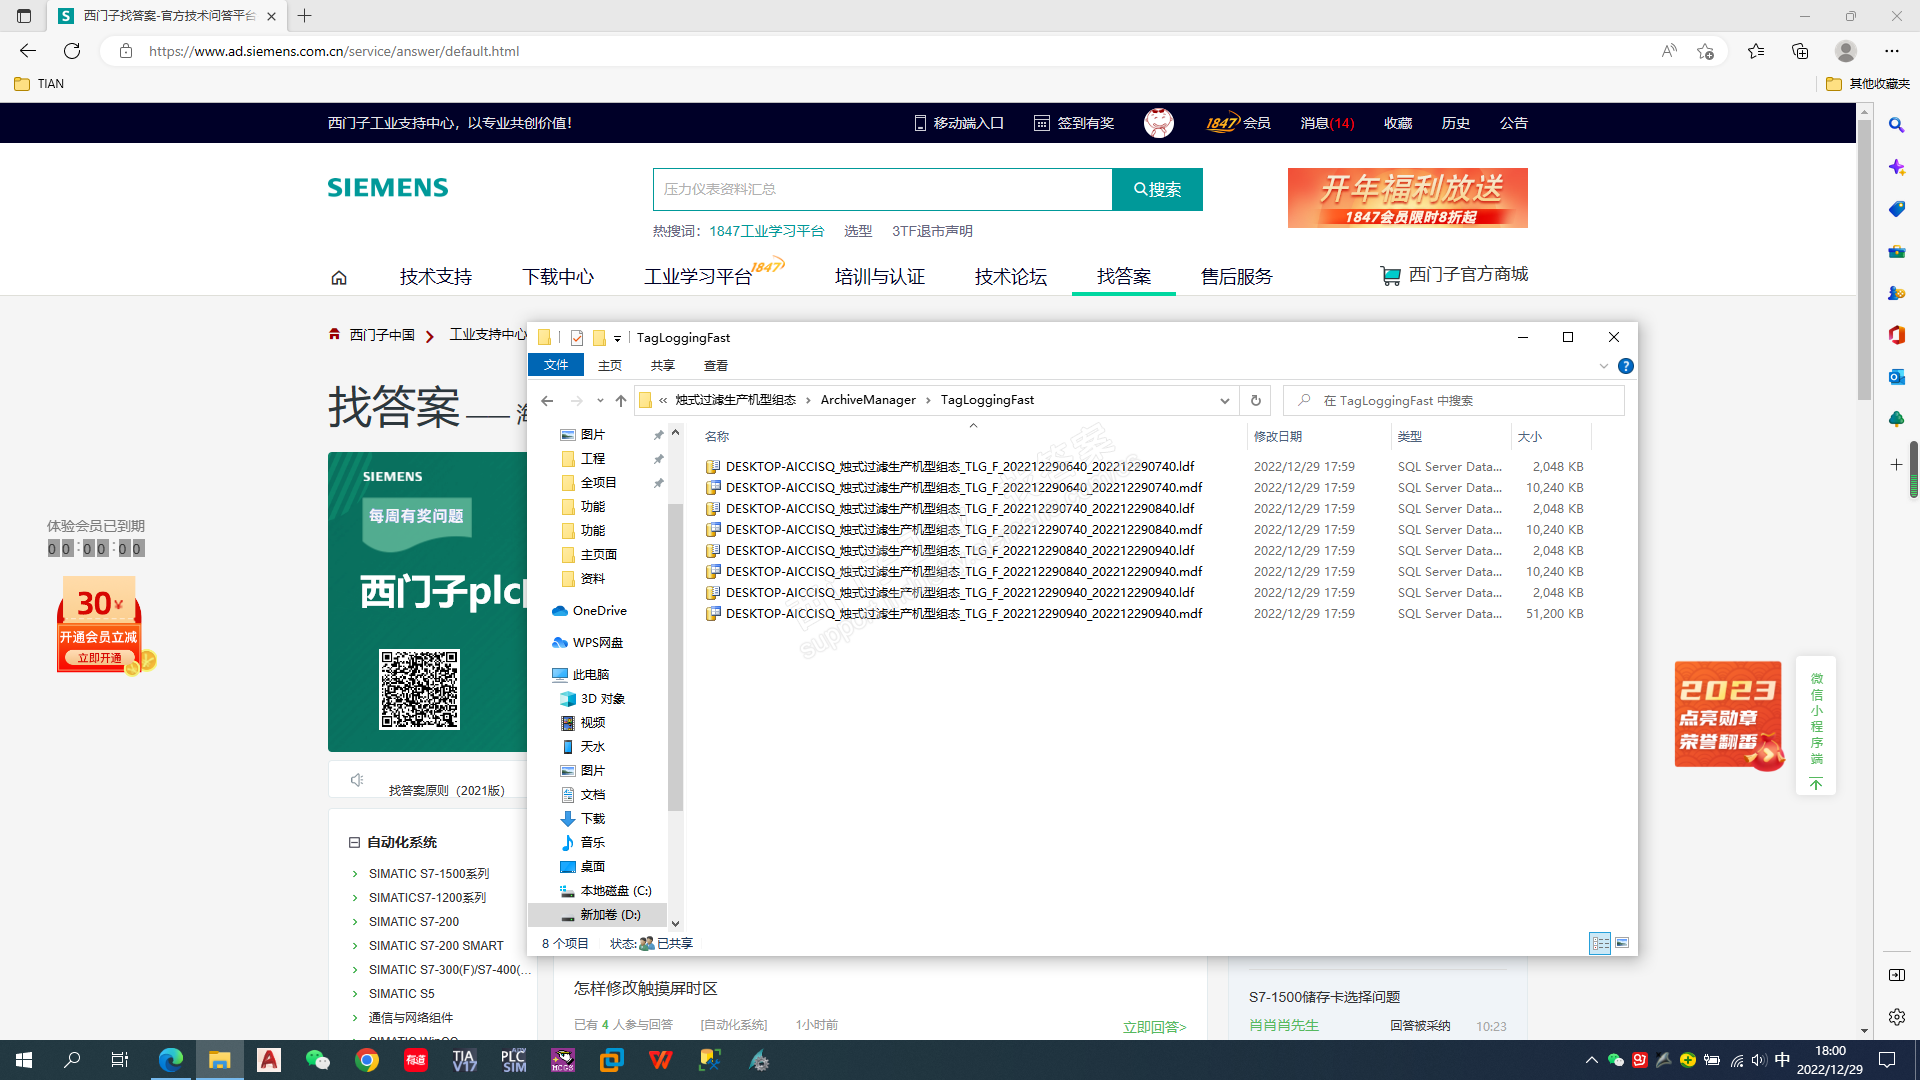The width and height of the screenshot is (1920, 1080).
Task: Switch to large icons view button
Action: [x=1622, y=943]
